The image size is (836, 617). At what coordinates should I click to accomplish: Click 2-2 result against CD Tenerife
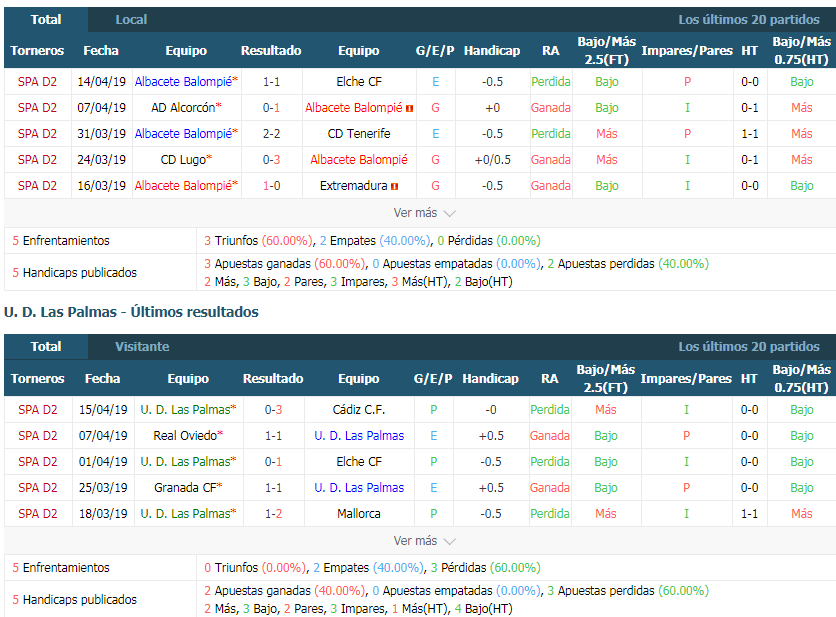(x=271, y=133)
